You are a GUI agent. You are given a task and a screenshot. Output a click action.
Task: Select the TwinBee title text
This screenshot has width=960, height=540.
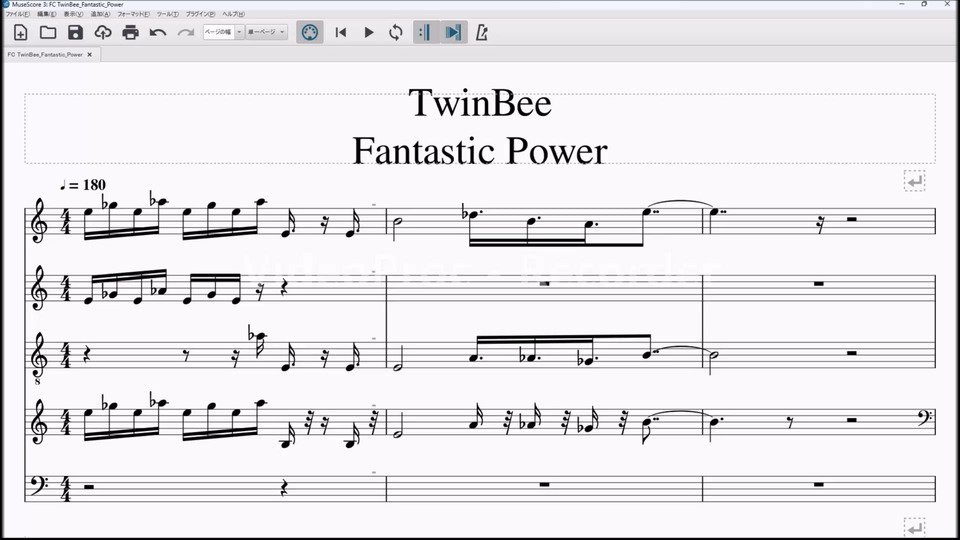click(480, 103)
